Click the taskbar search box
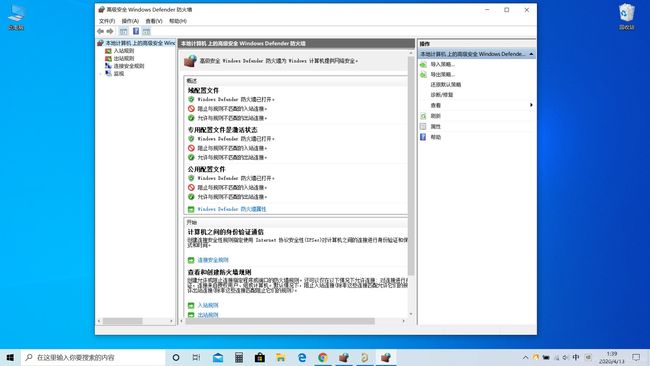 pos(93,357)
